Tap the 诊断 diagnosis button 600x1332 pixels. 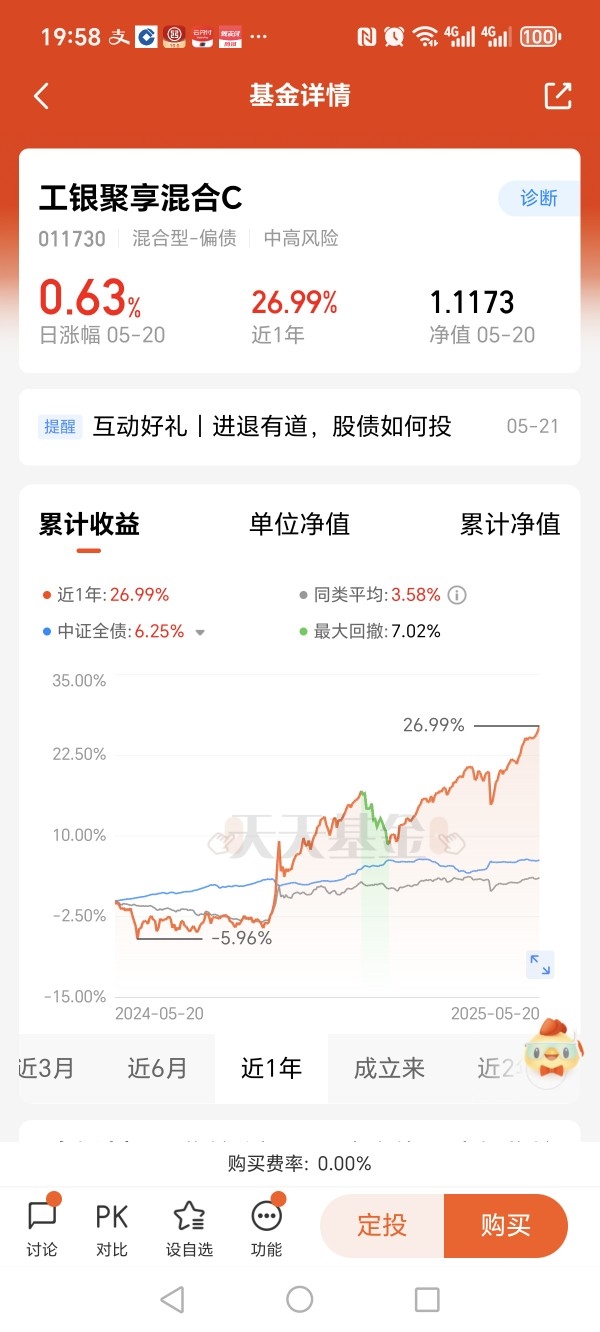(x=539, y=198)
